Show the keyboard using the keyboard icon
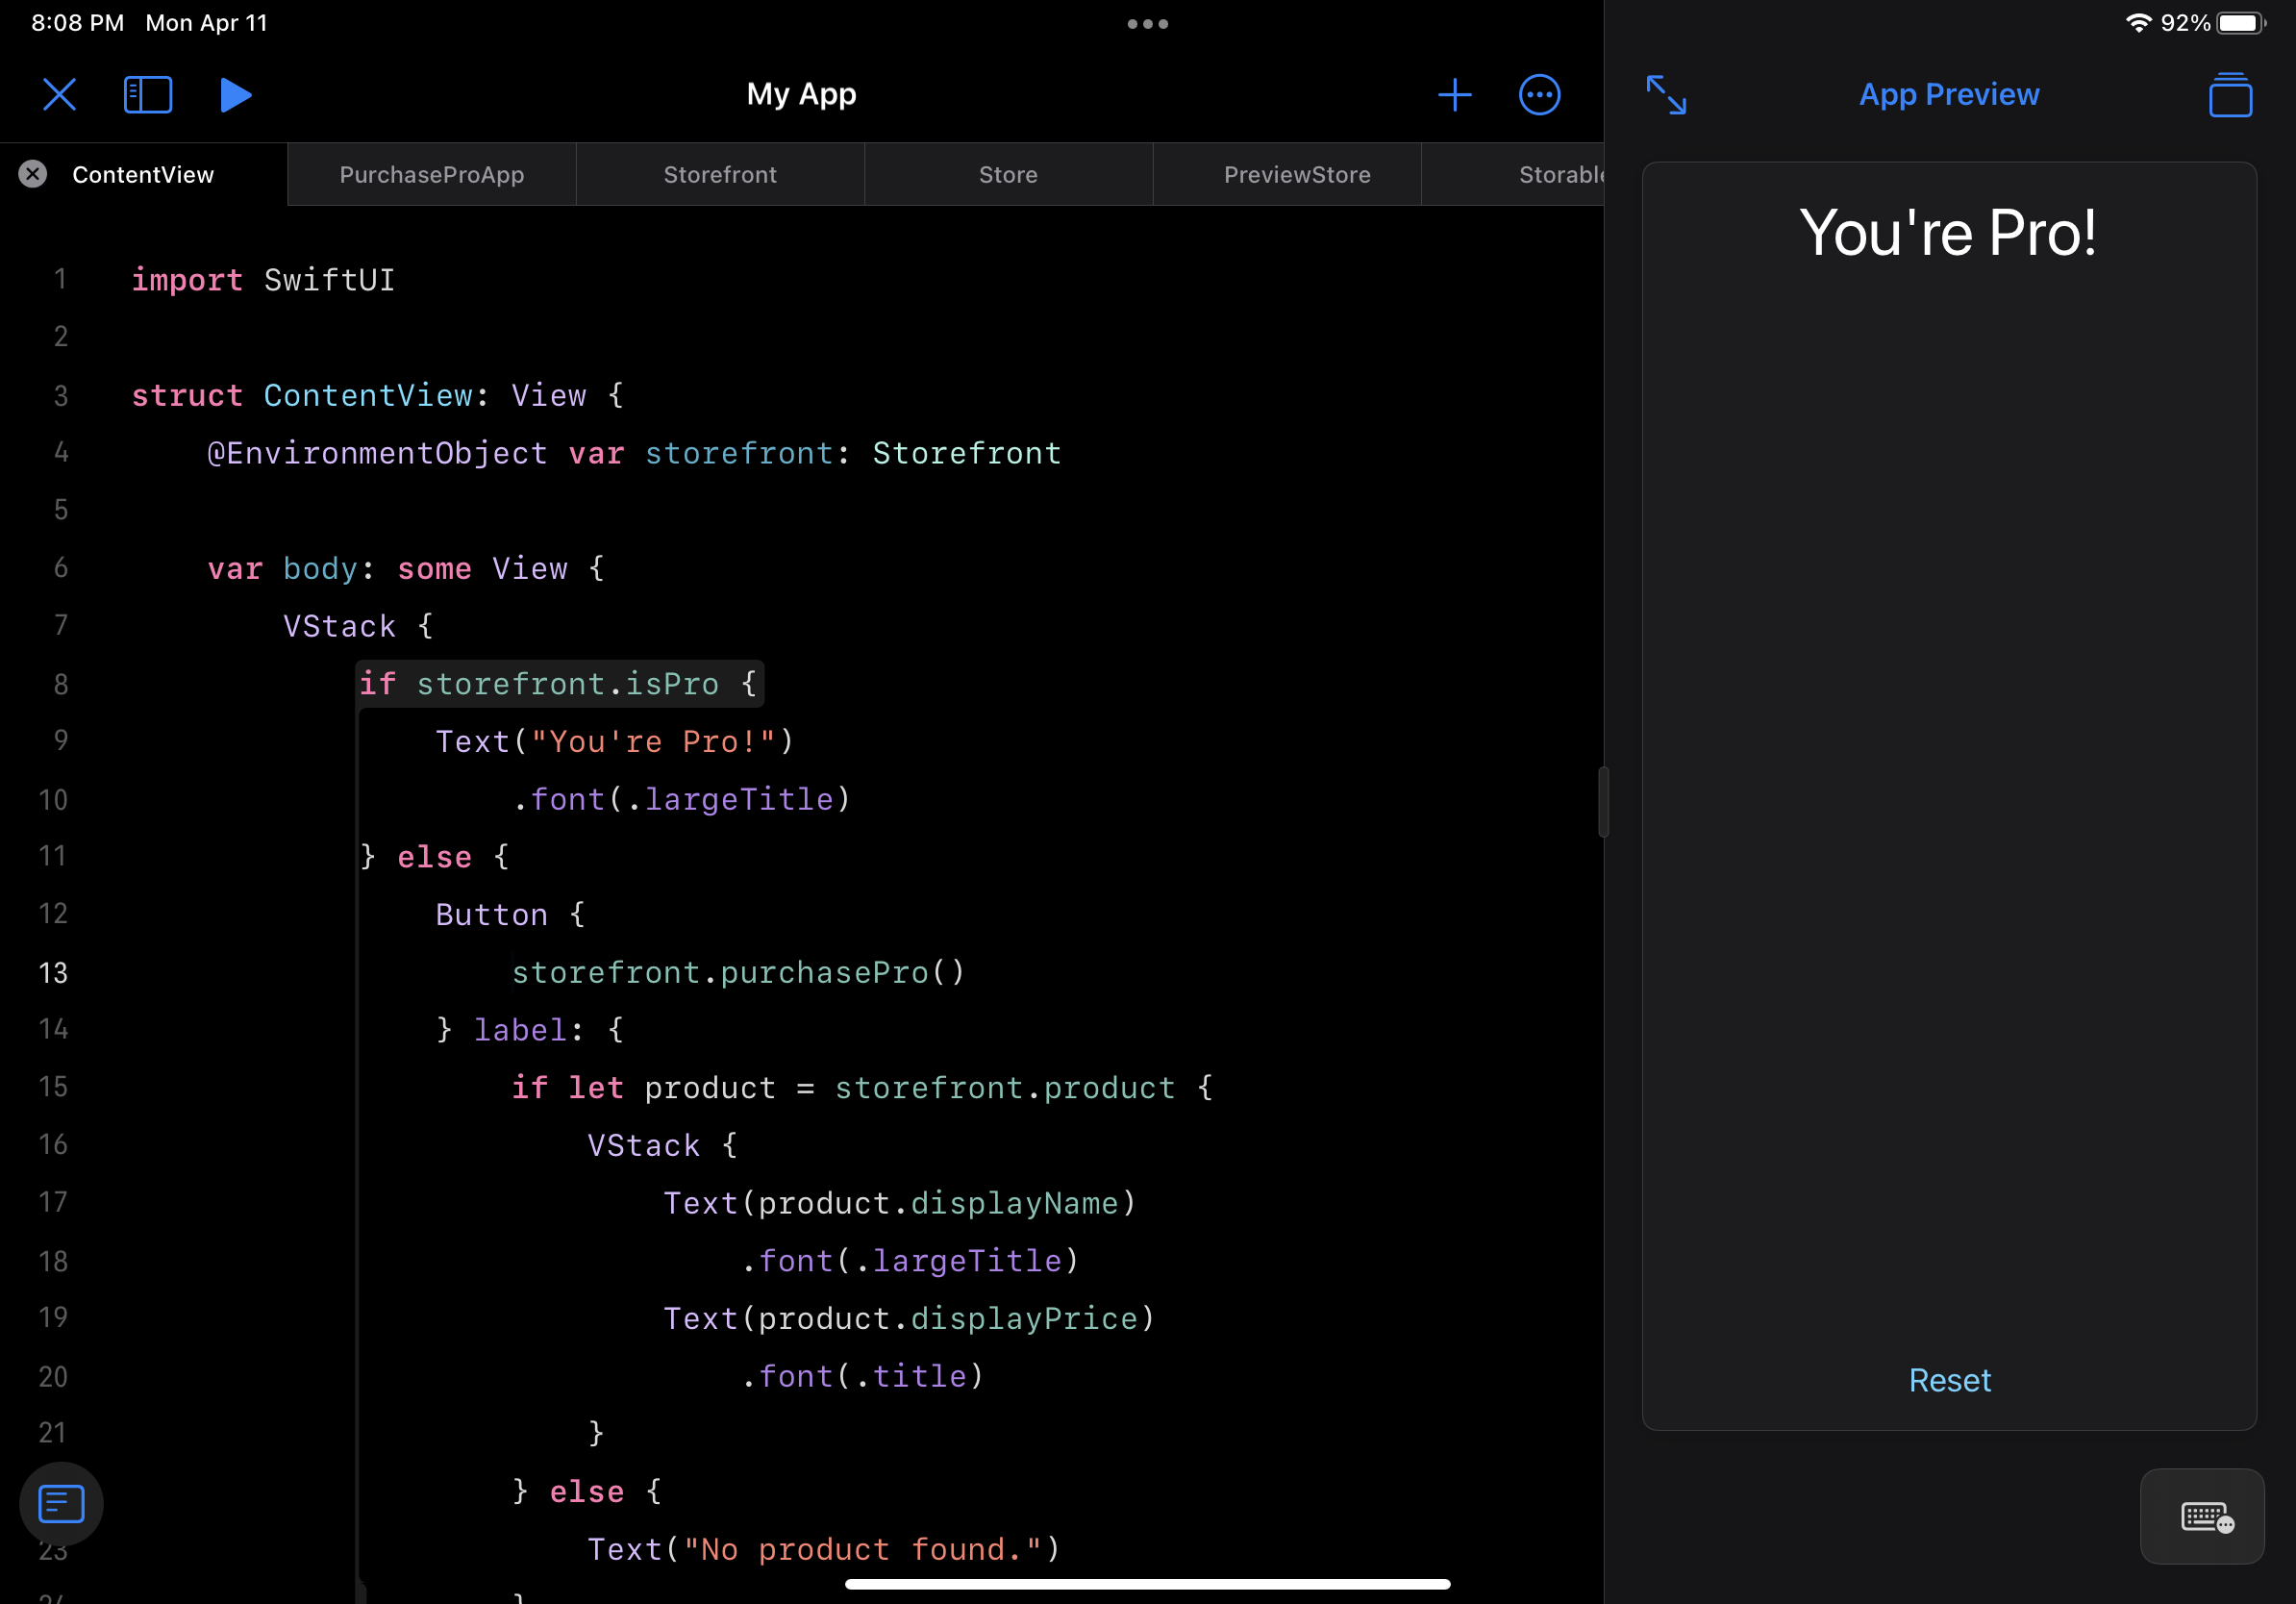 tap(2202, 1516)
